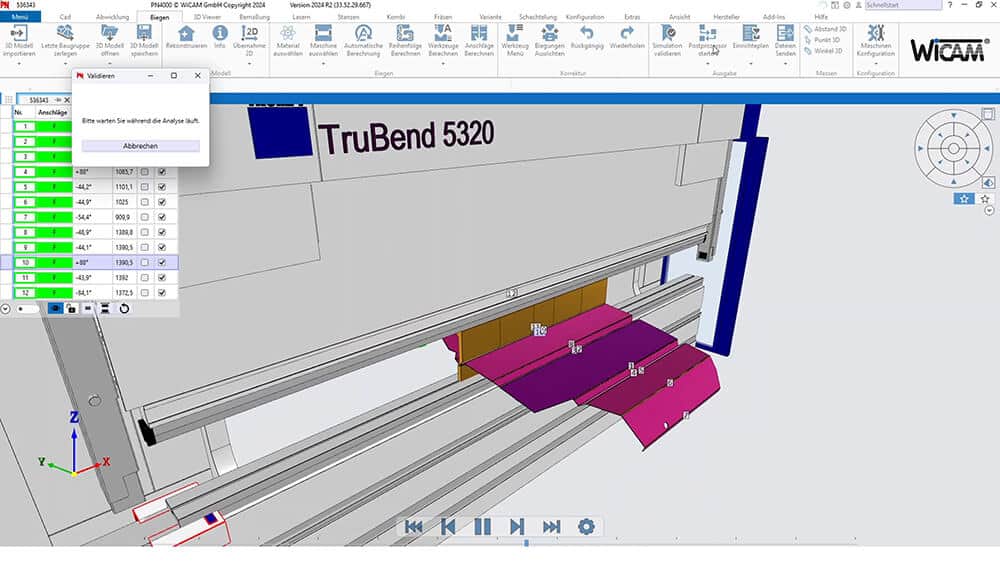
Task: Click the simulation timeline slider marker
Action: coord(526,544)
